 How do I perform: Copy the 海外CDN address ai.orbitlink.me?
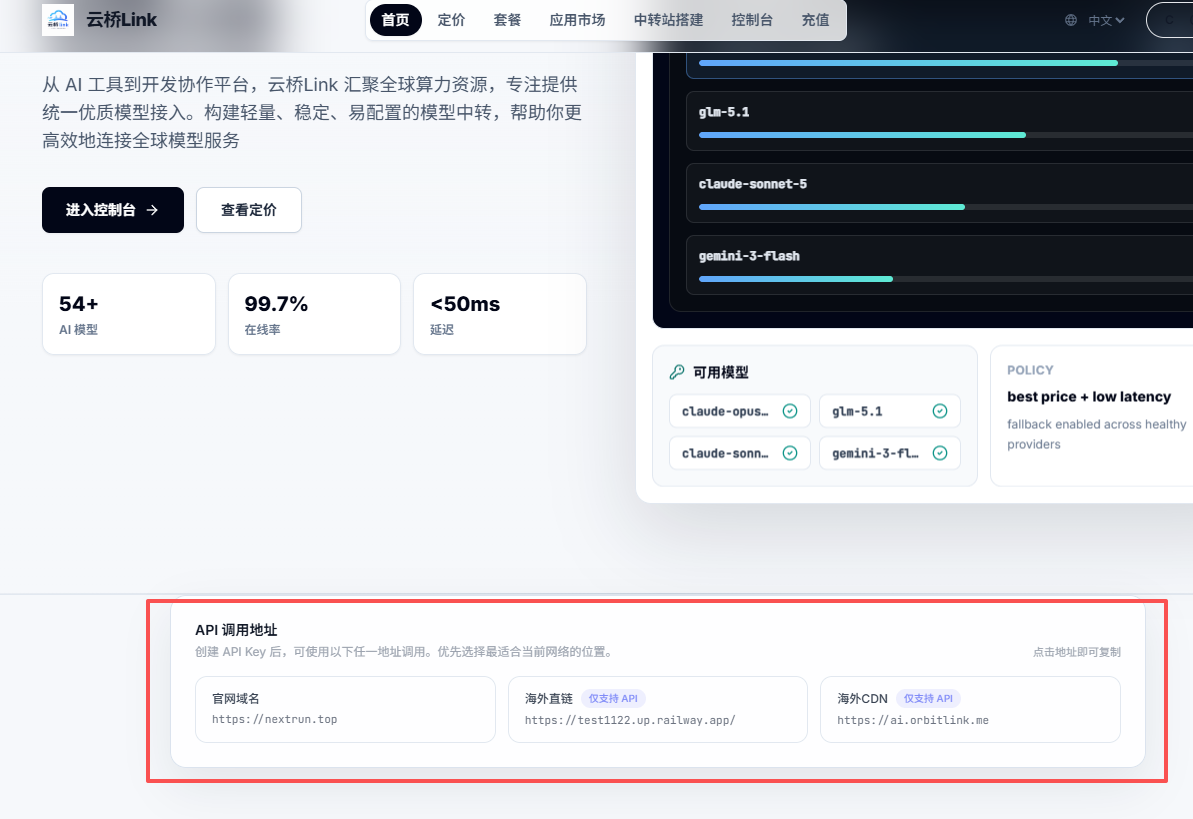point(970,709)
